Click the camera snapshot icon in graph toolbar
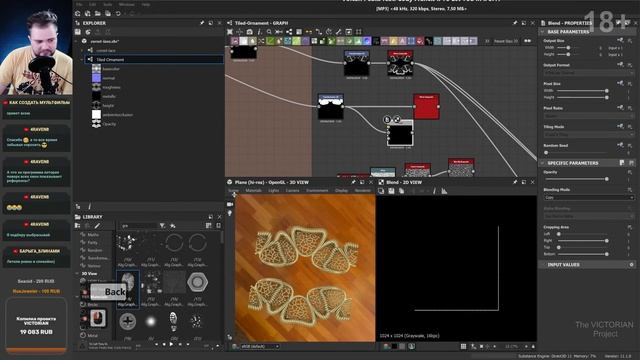Viewport: 640px width, 360px height. tap(249, 32)
